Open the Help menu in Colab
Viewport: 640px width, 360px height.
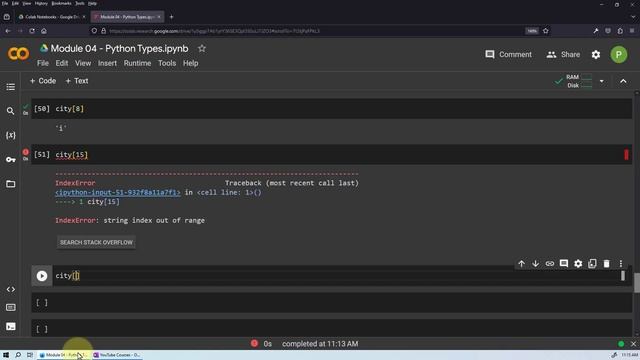pyautogui.click(x=191, y=63)
